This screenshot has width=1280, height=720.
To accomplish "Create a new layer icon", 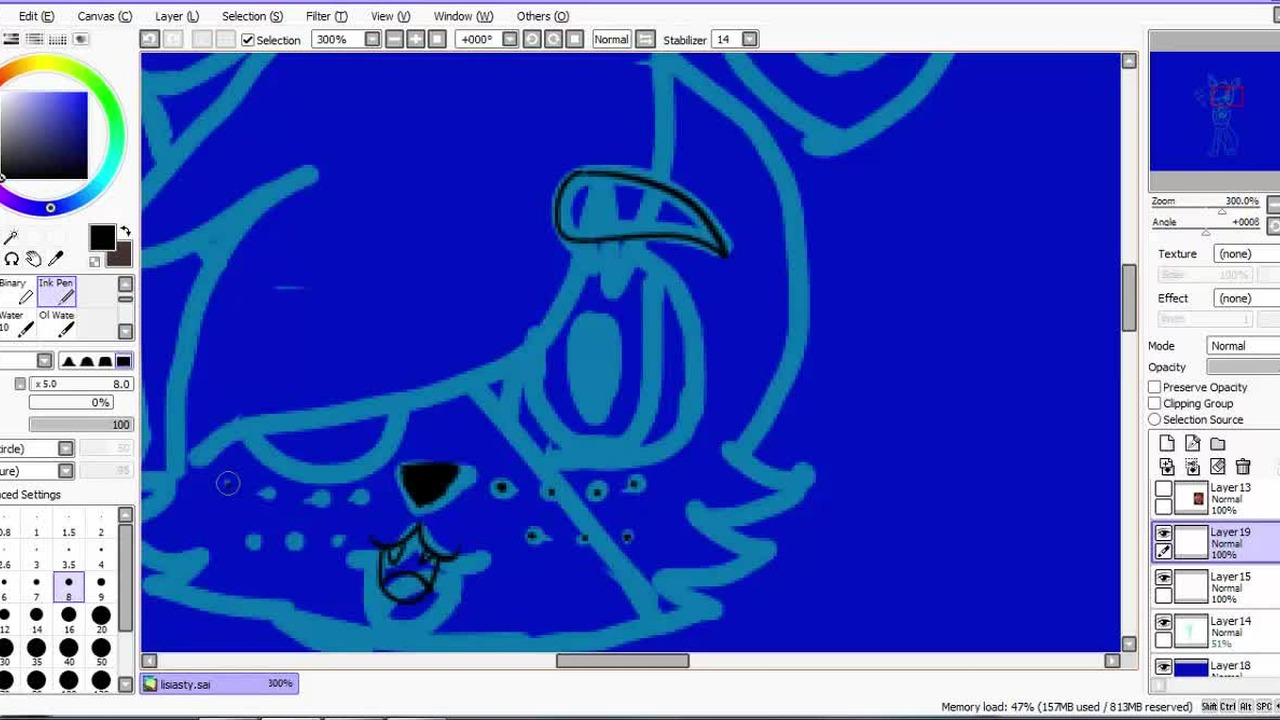I will coord(1167,443).
